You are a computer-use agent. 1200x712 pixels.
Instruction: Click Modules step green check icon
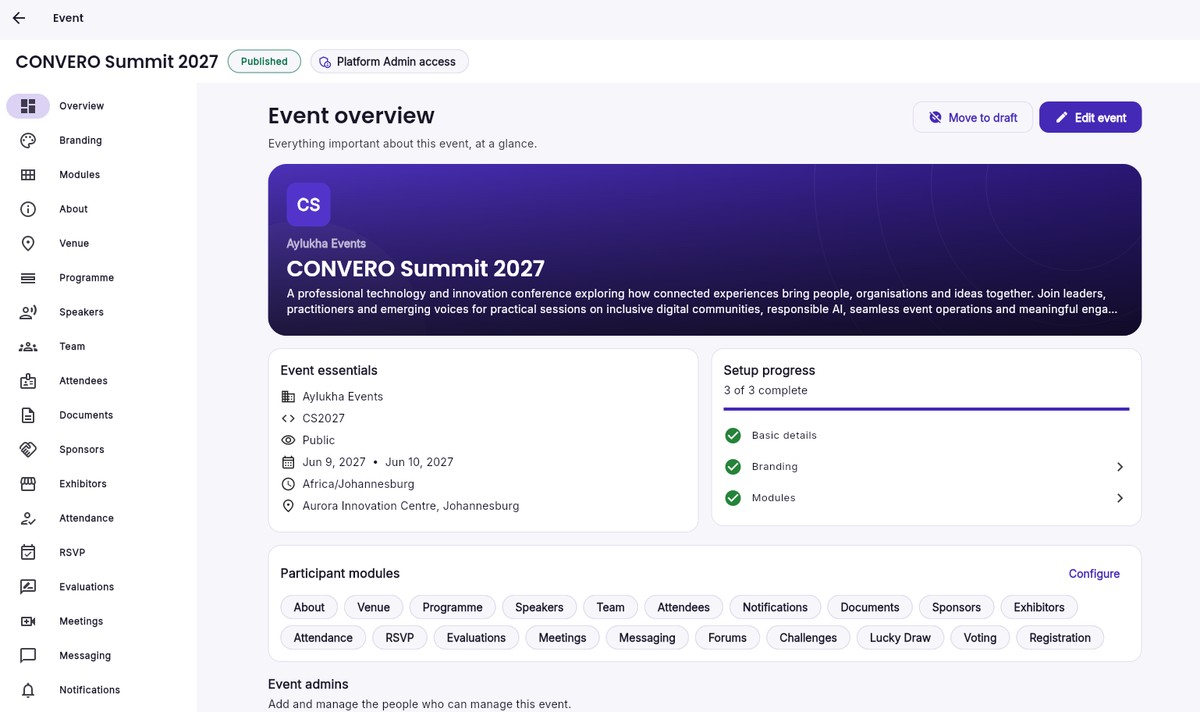733,498
